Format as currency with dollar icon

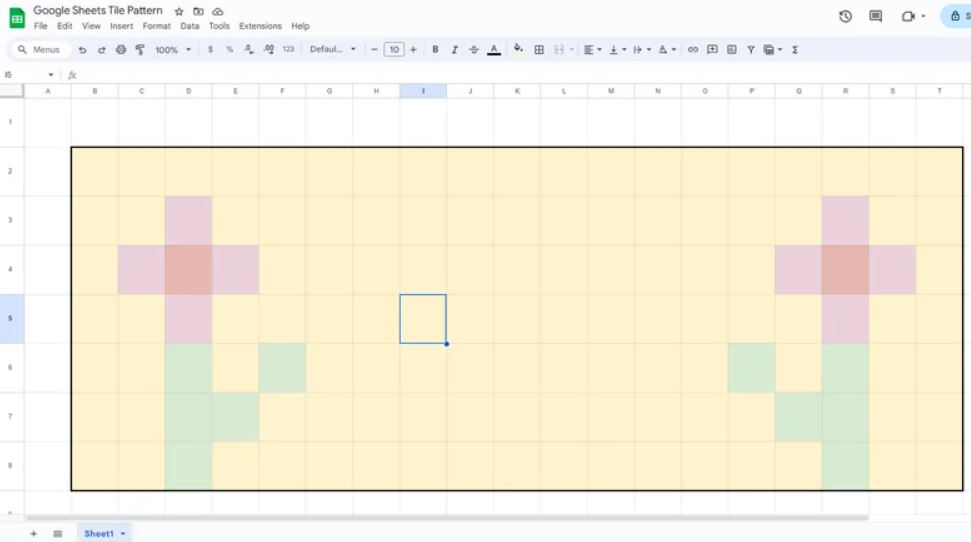(211, 50)
